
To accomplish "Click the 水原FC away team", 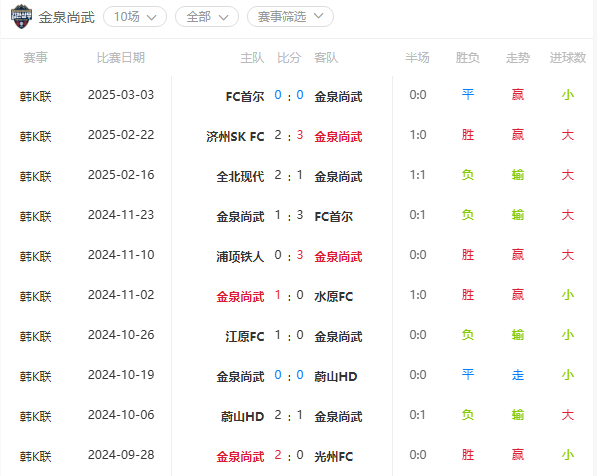I will click(x=334, y=296).
